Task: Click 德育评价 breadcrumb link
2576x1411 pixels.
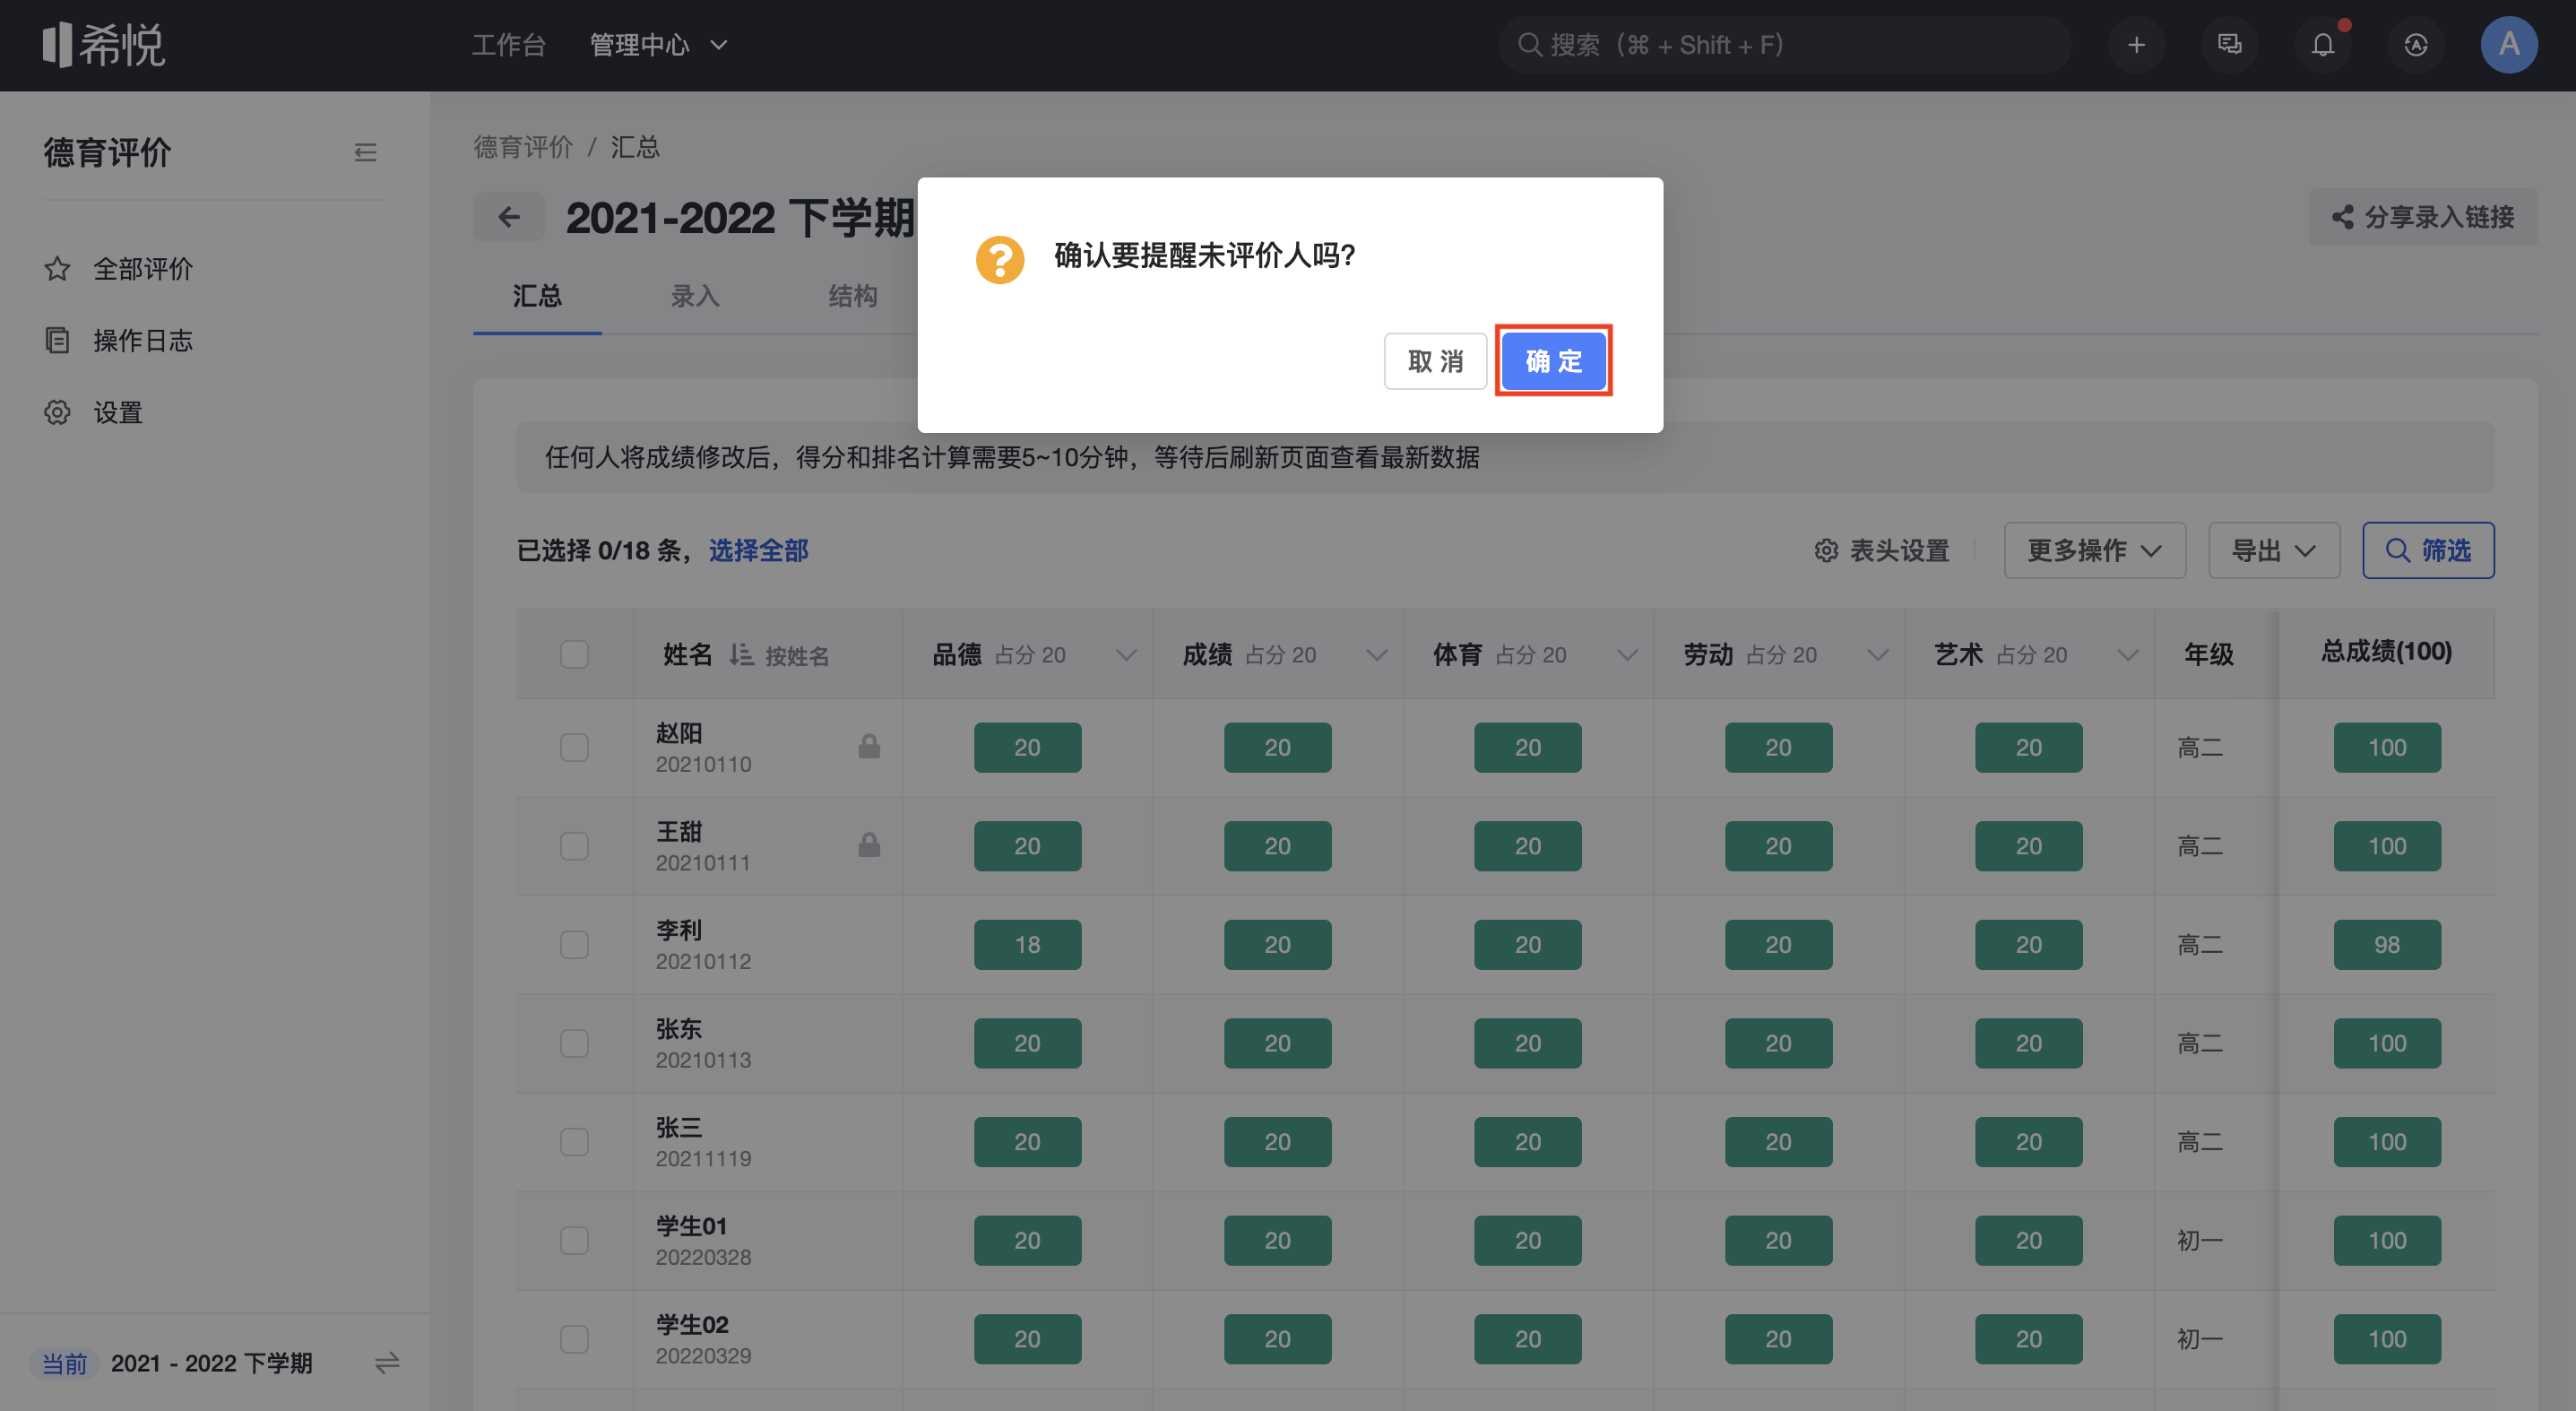Action: [523, 147]
